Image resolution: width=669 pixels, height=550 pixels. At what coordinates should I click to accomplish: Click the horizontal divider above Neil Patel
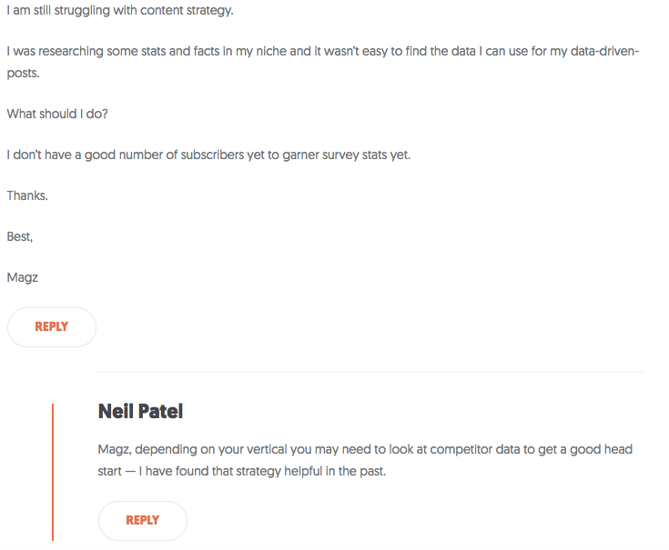click(371, 373)
